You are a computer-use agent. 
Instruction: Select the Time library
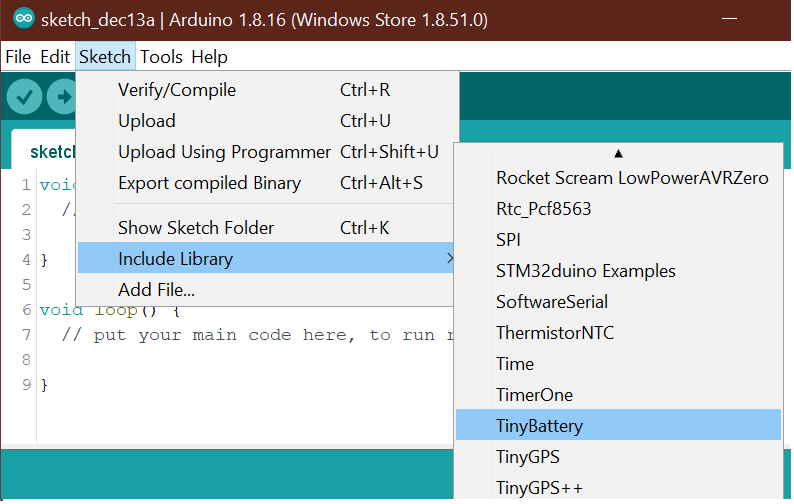[618, 364]
